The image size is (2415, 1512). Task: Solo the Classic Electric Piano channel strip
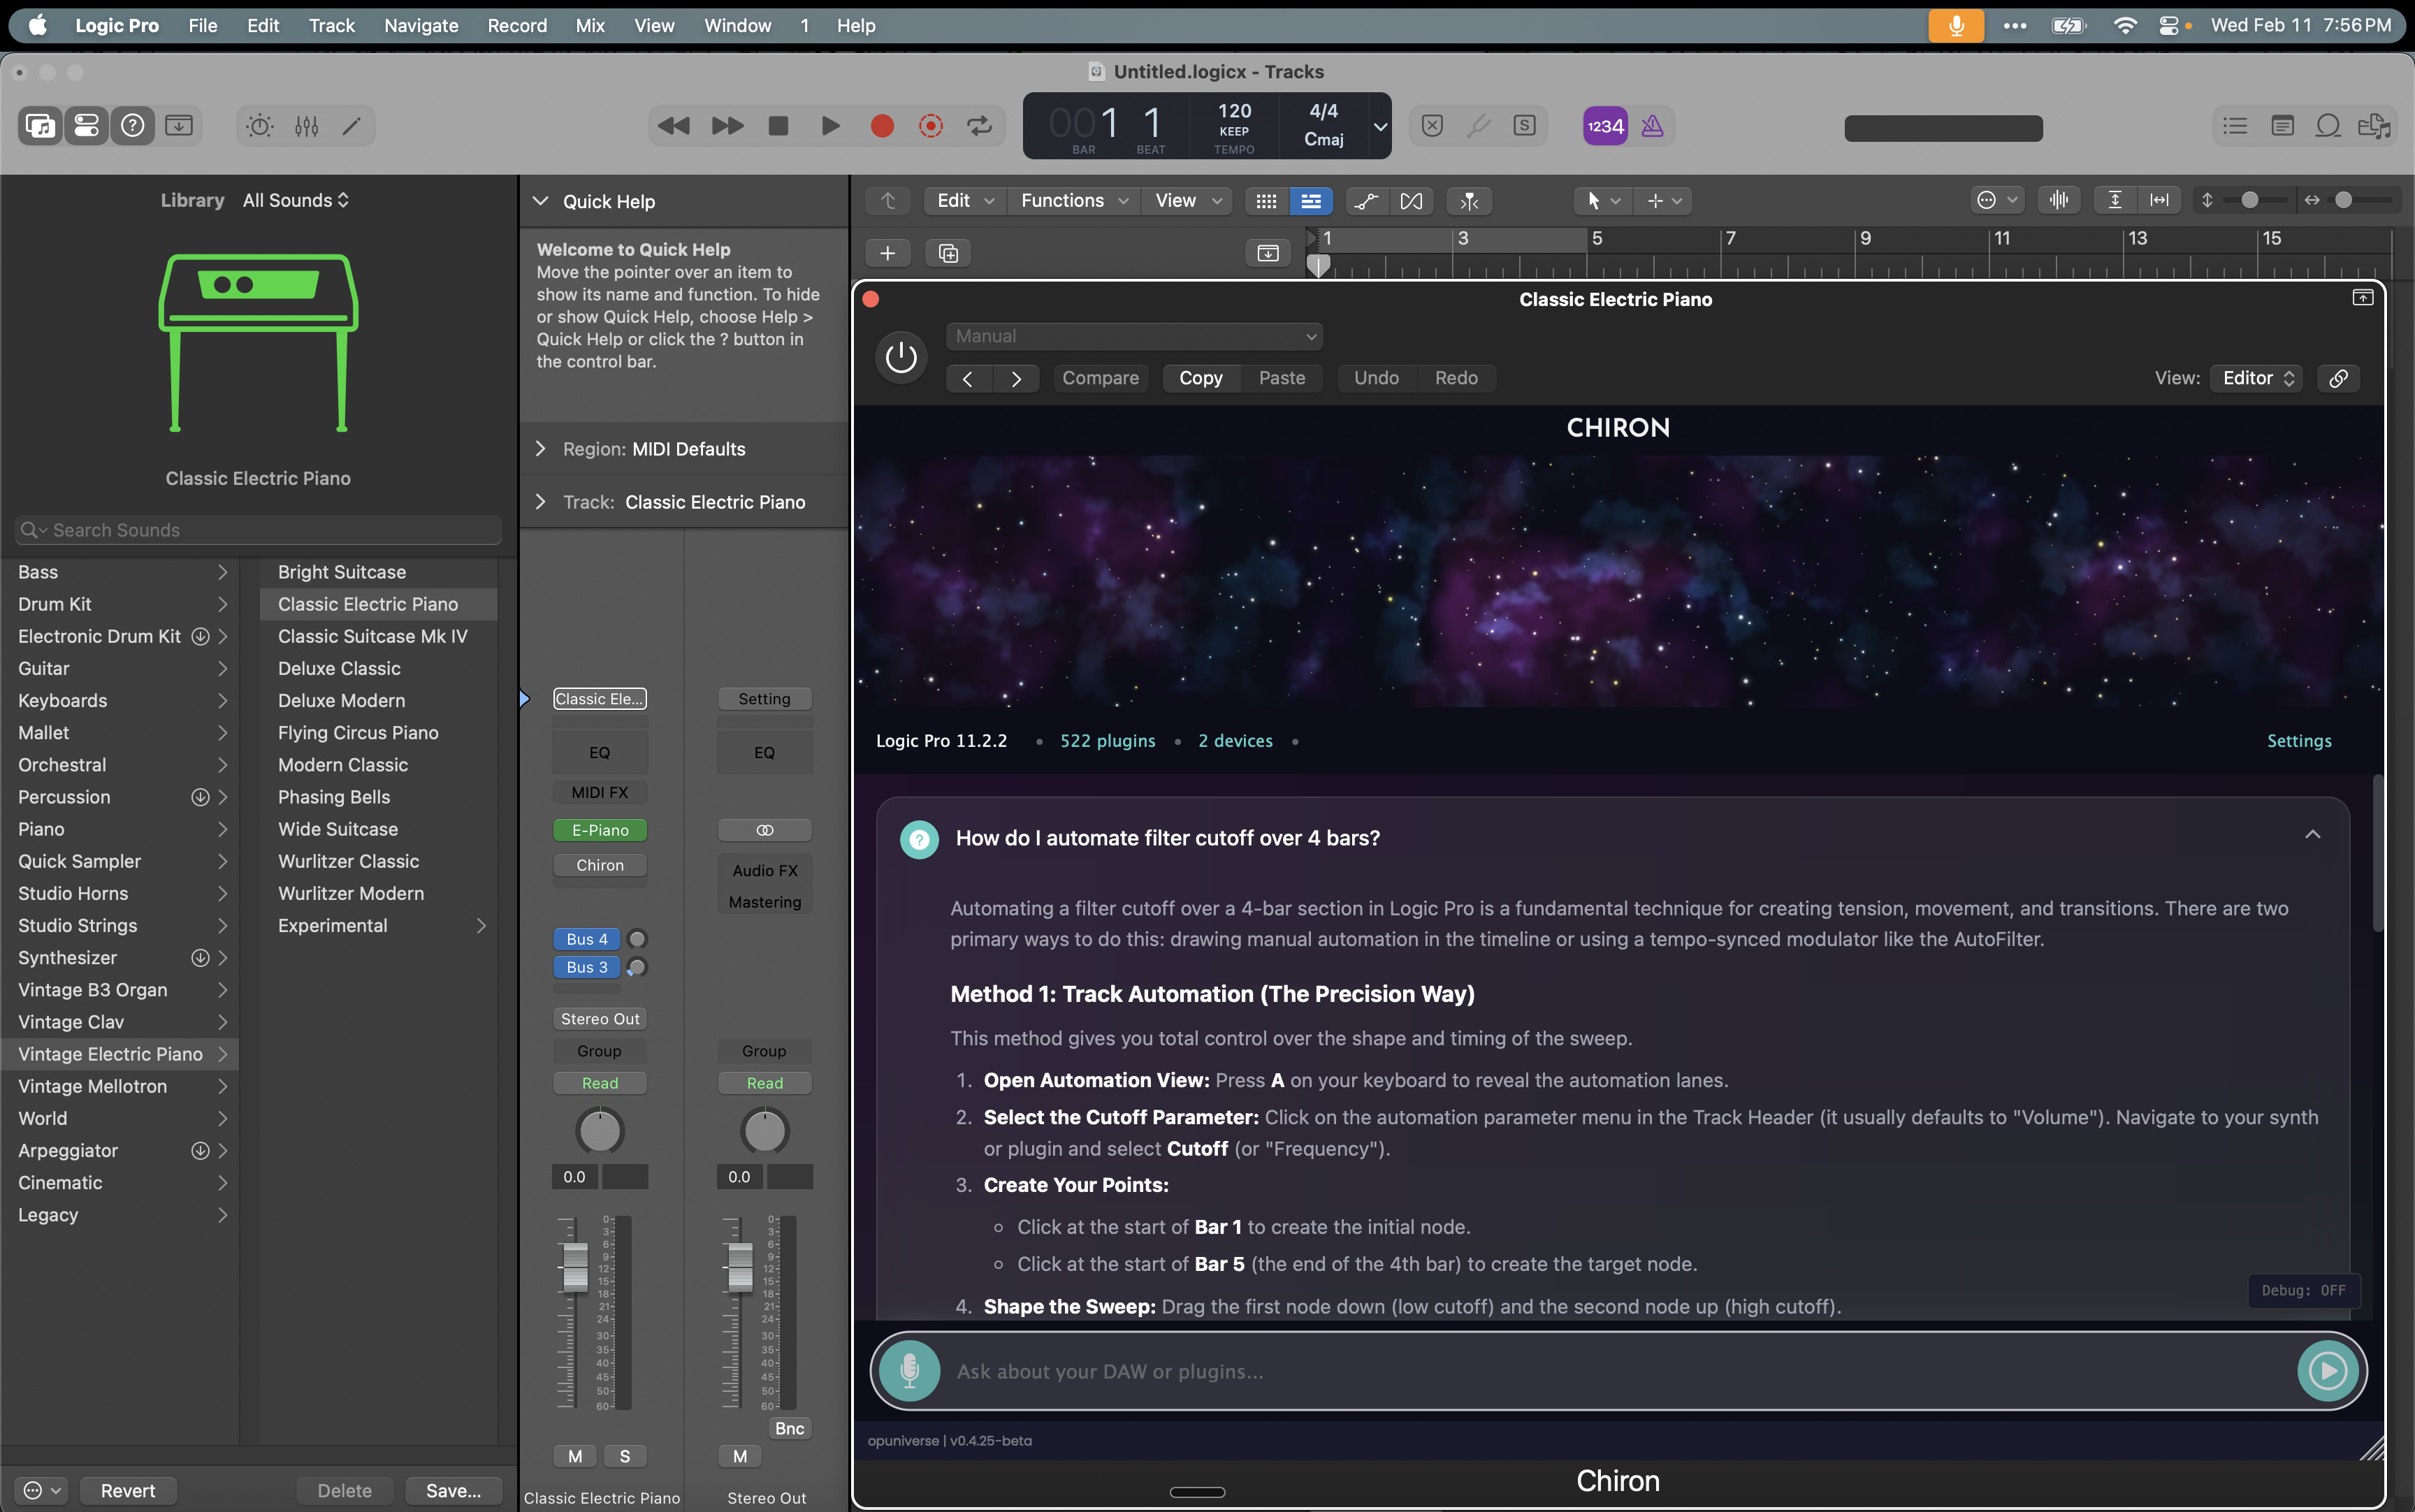(625, 1456)
